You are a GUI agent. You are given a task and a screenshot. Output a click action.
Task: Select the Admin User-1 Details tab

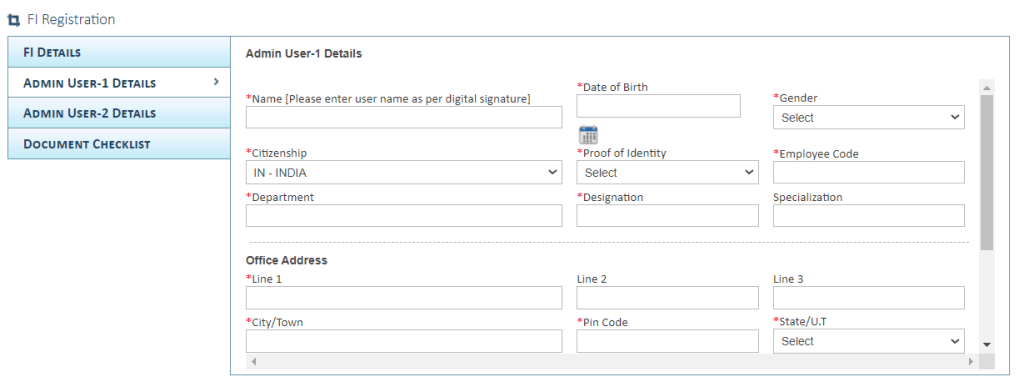click(x=119, y=83)
